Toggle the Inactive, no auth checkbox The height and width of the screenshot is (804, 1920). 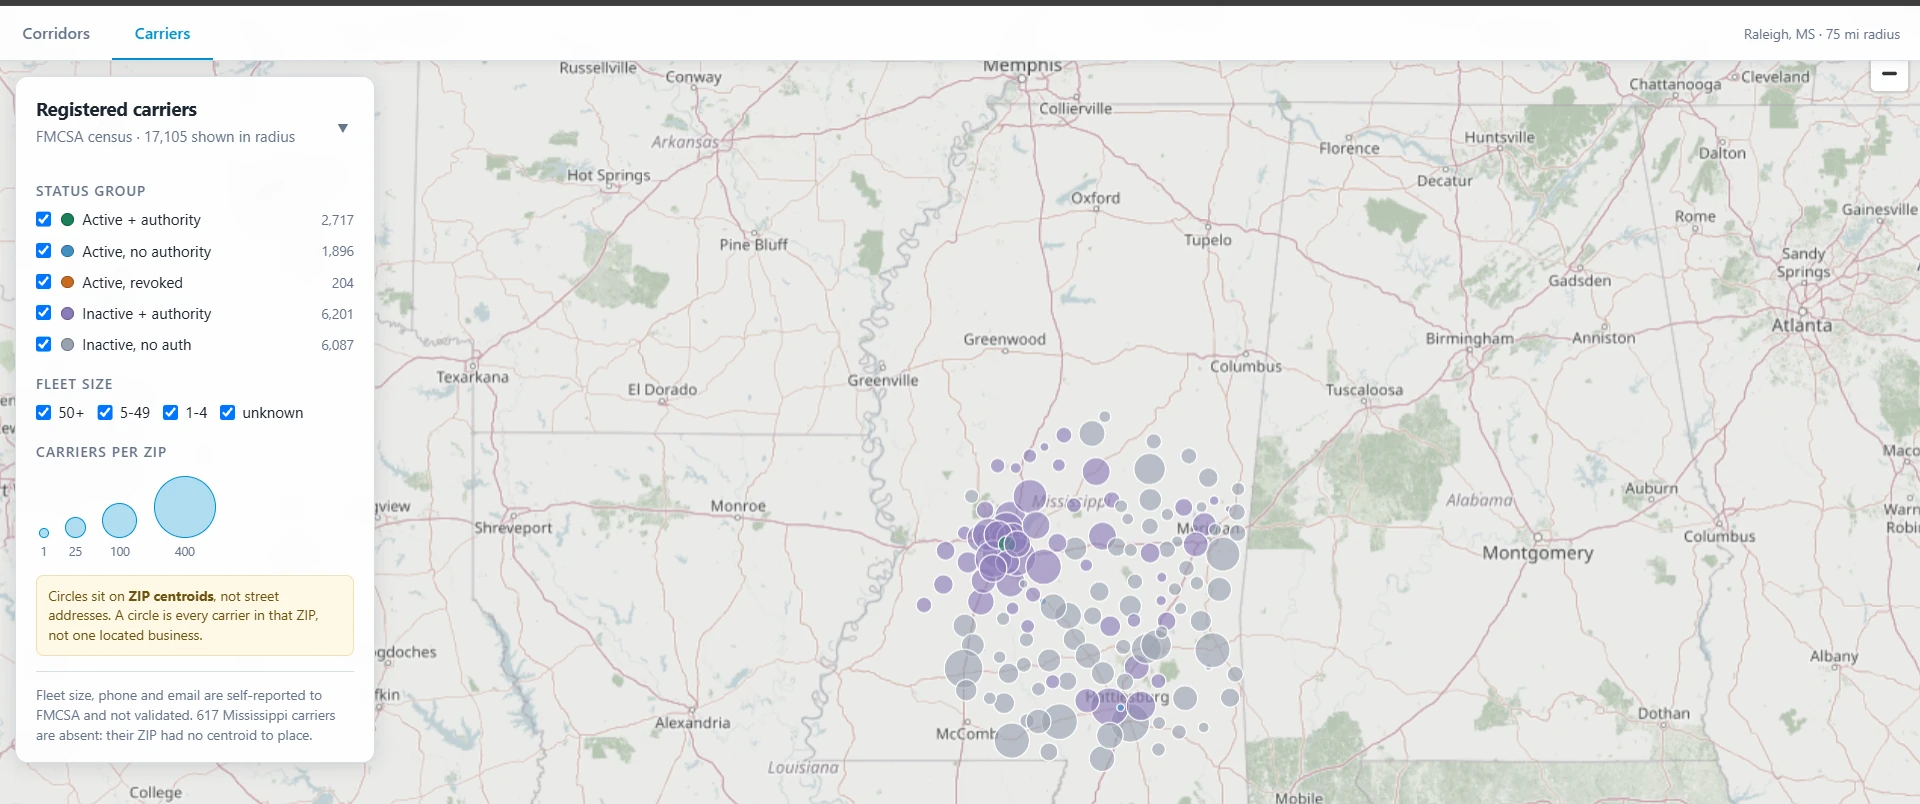tap(43, 344)
